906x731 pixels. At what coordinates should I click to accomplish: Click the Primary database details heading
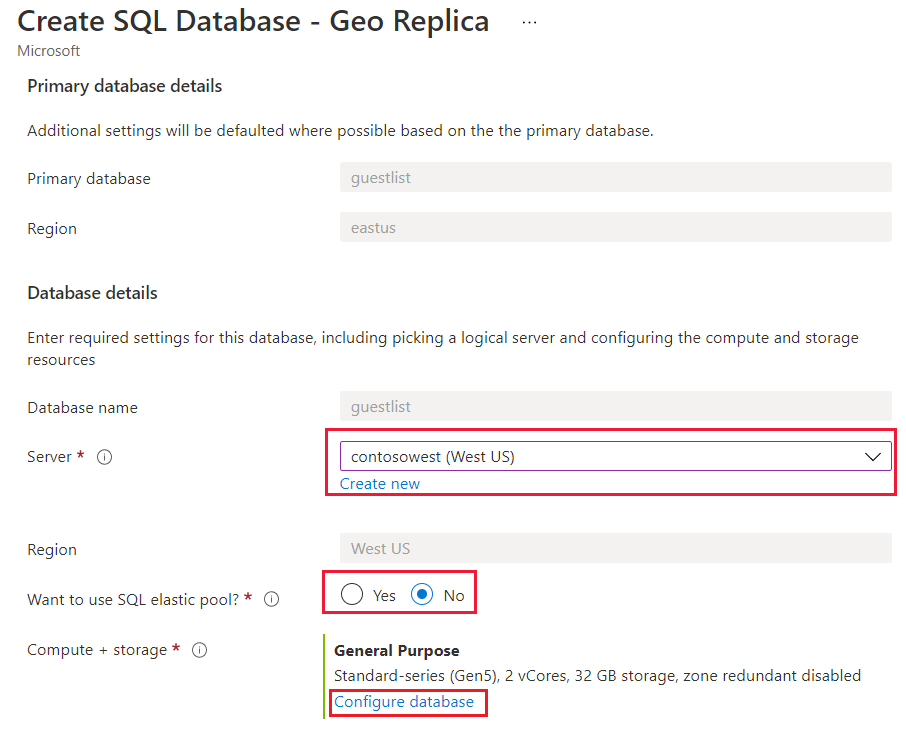tap(125, 86)
